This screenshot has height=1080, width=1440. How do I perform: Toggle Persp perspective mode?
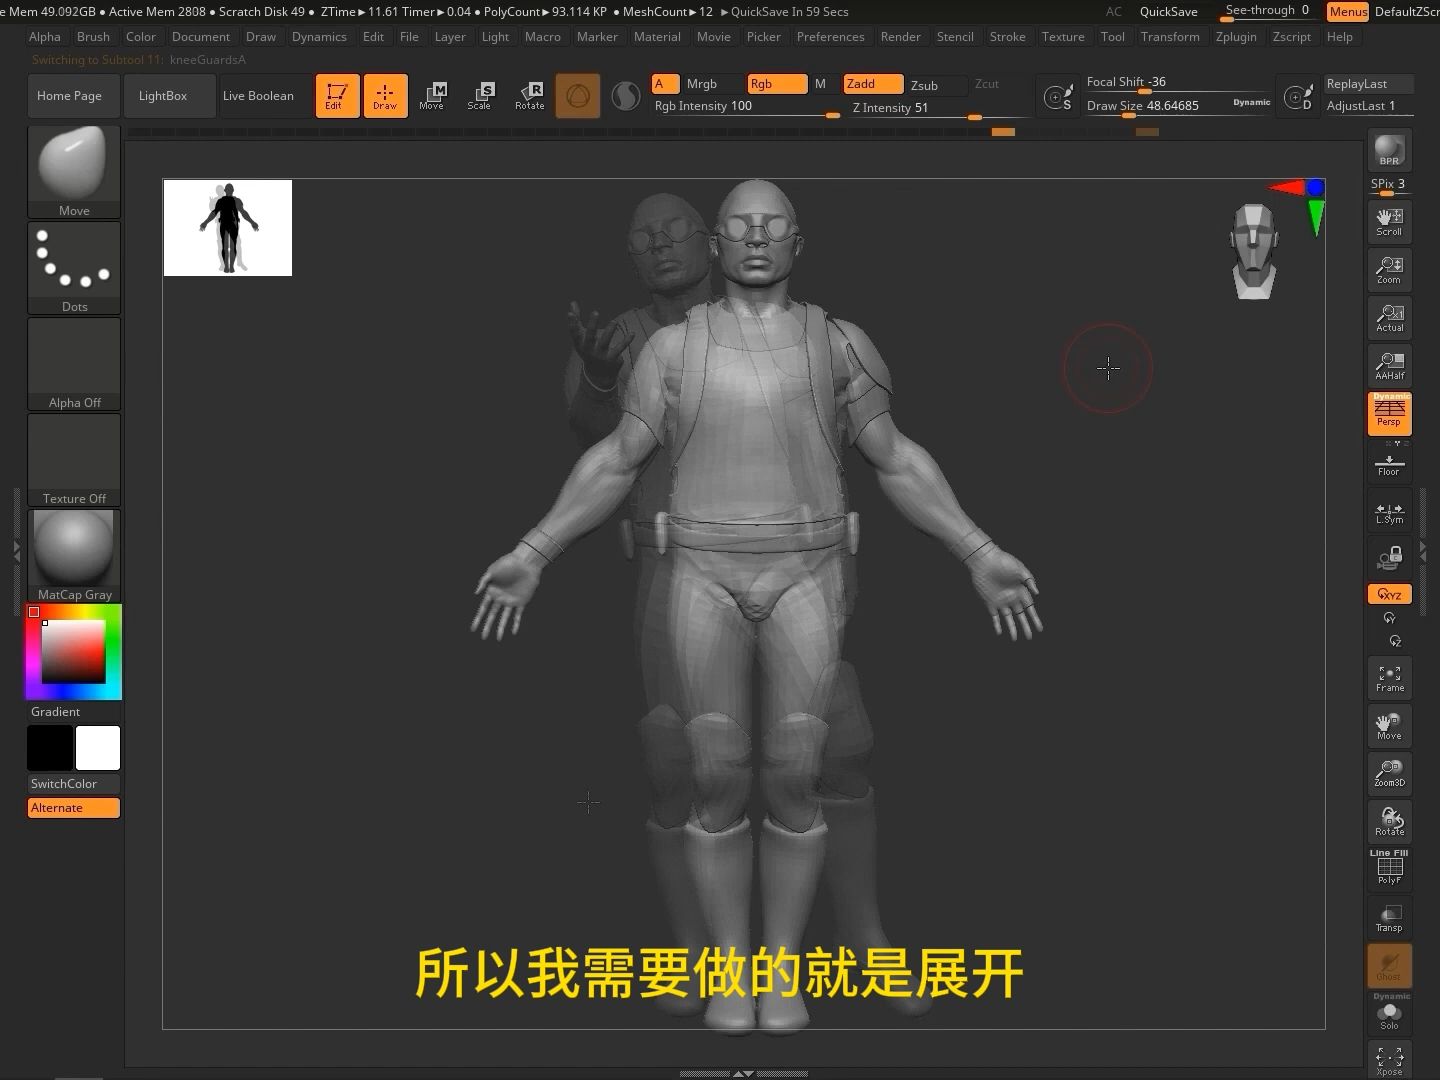1389,414
